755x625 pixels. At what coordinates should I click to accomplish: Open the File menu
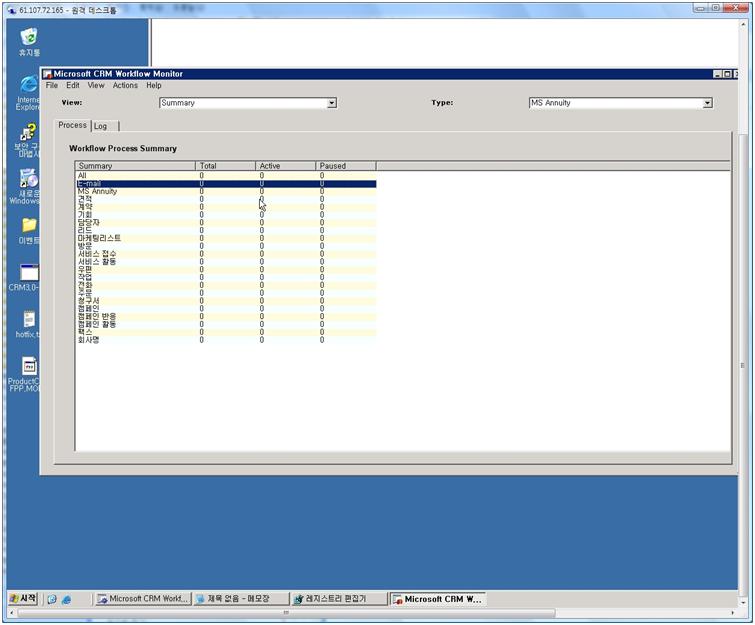tap(52, 85)
